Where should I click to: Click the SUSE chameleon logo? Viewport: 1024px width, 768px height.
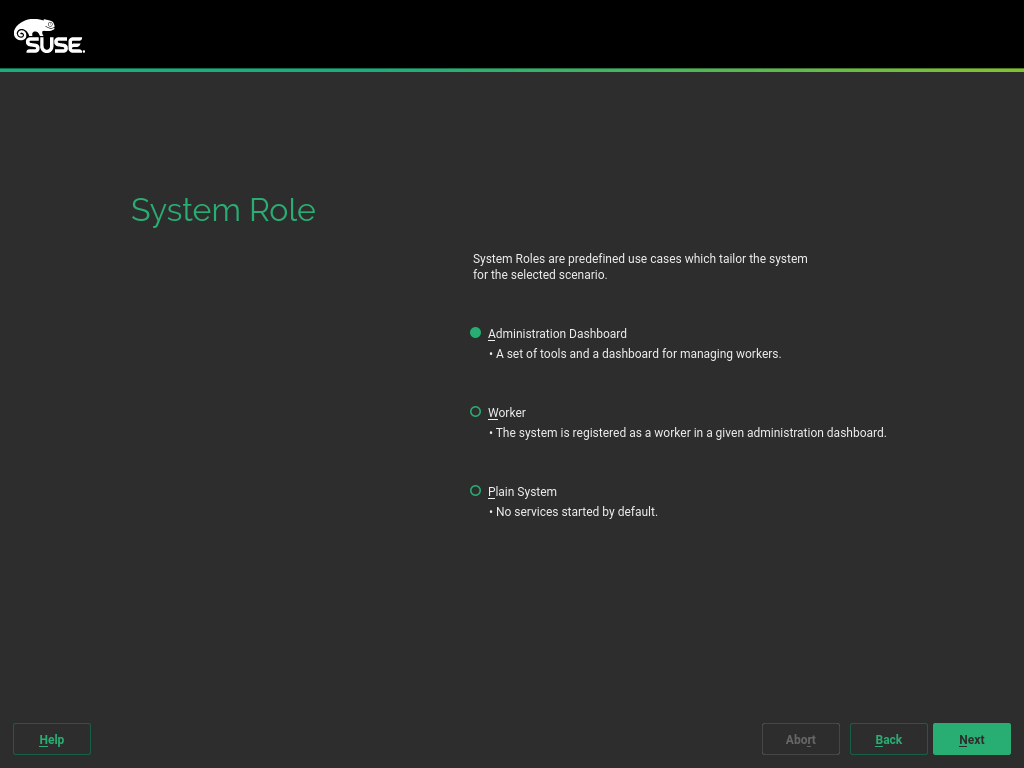pyautogui.click(x=33, y=28)
